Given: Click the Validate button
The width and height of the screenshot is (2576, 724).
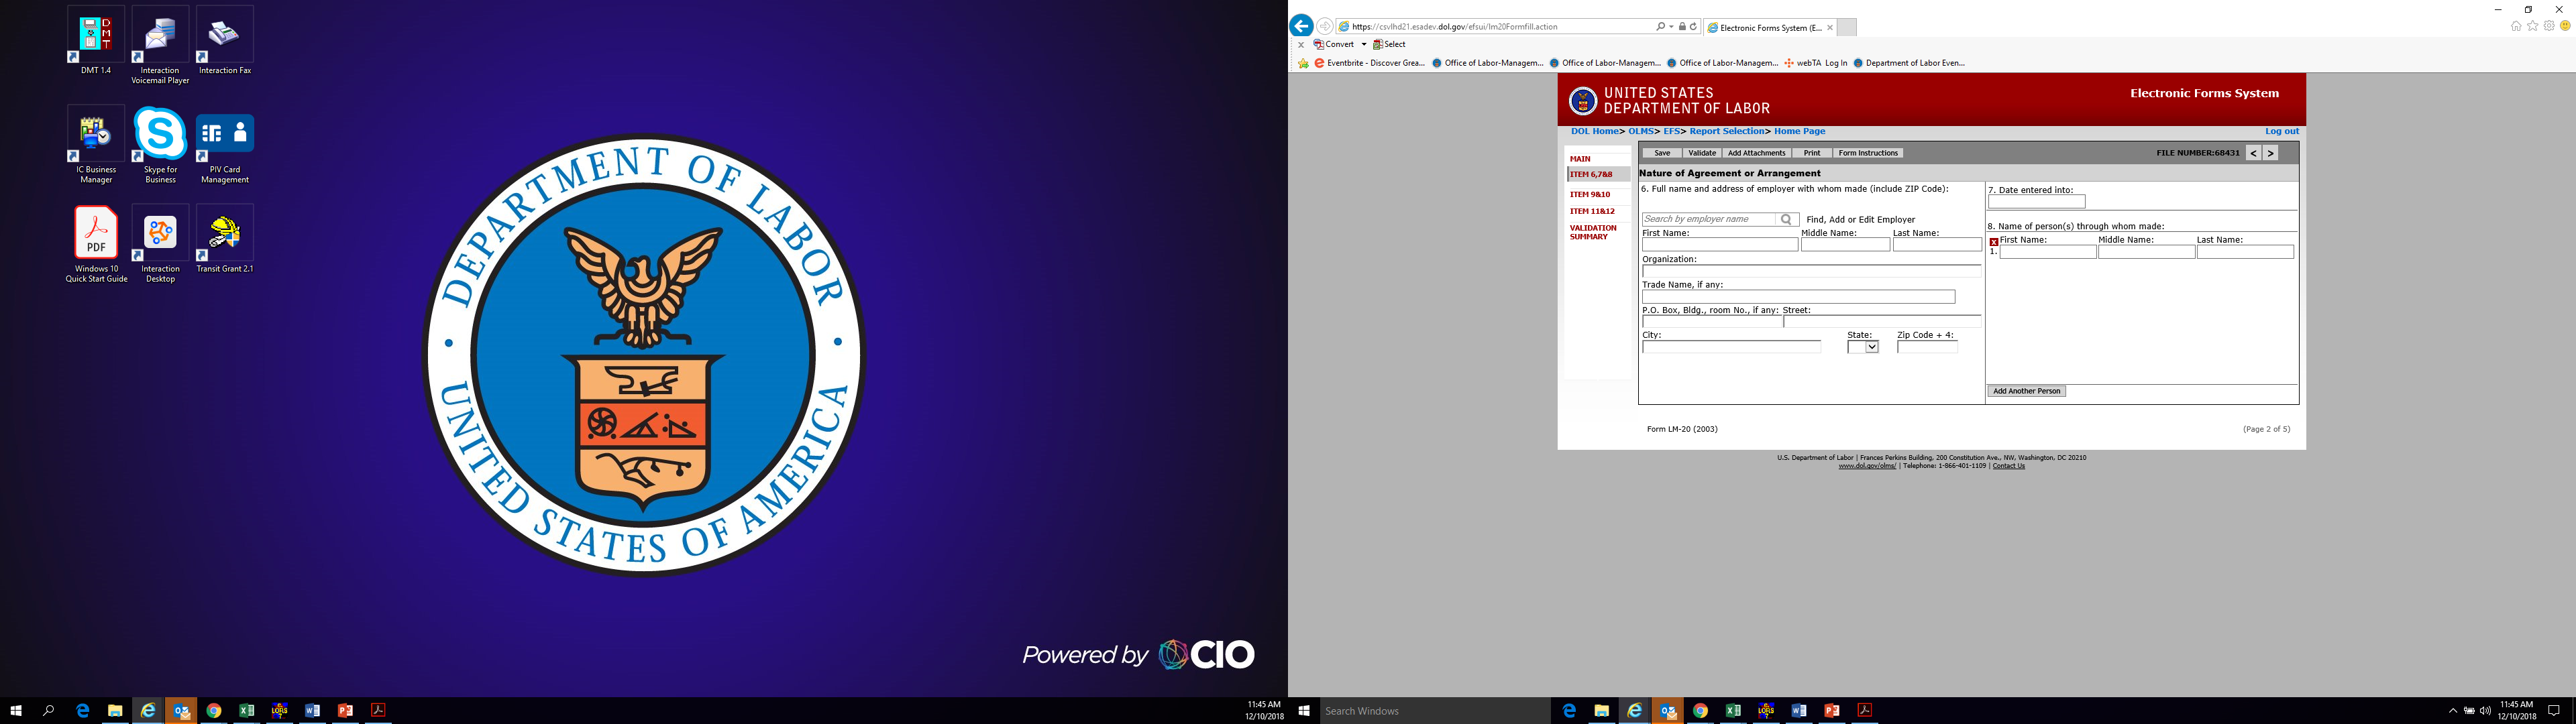Looking at the screenshot, I should [1702, 153].
